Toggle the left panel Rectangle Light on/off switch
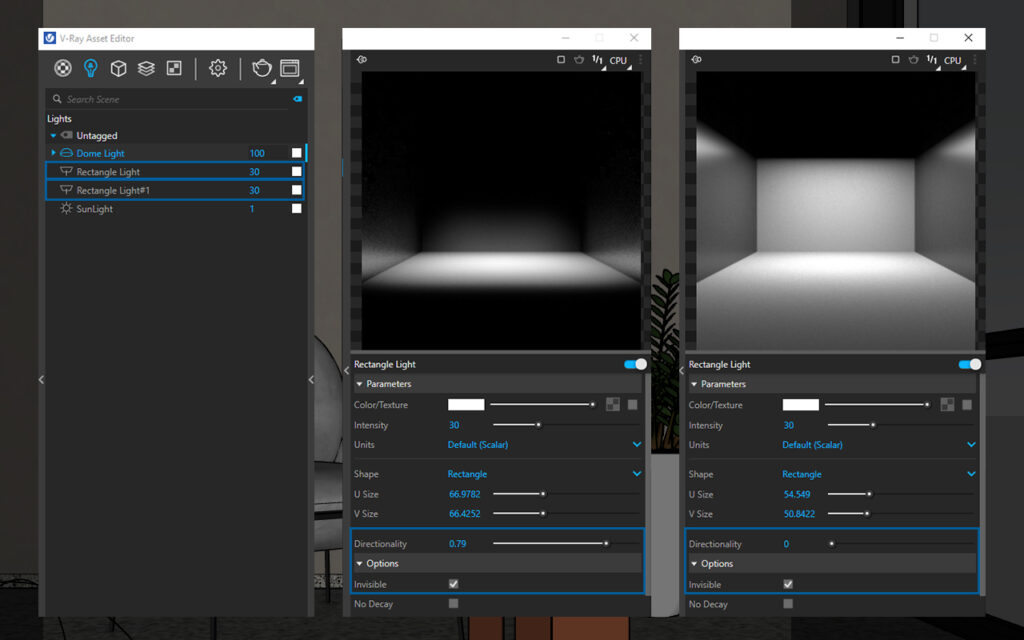 coord(634,364)
